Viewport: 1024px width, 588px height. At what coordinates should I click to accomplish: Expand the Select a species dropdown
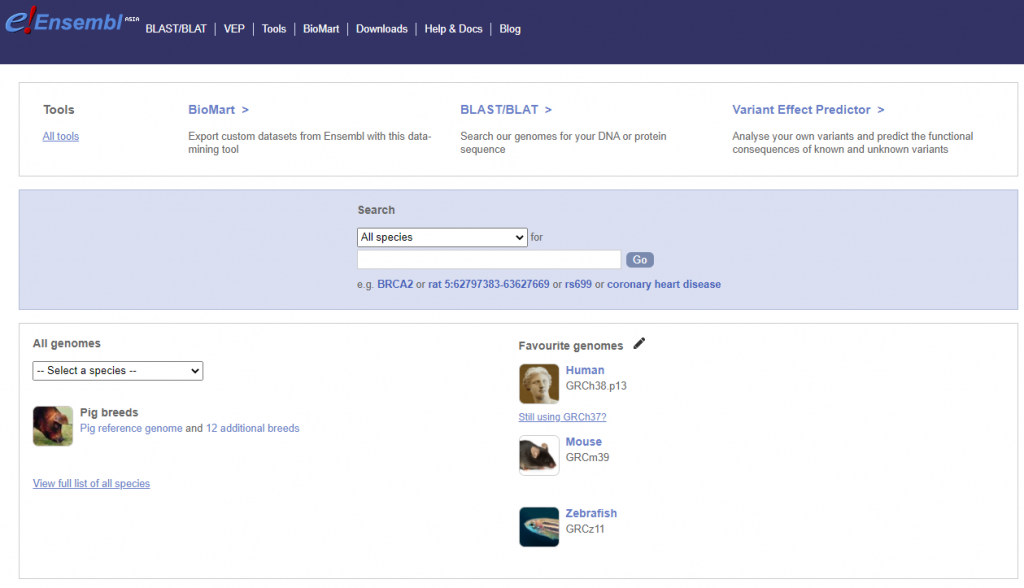coord(117,371)
